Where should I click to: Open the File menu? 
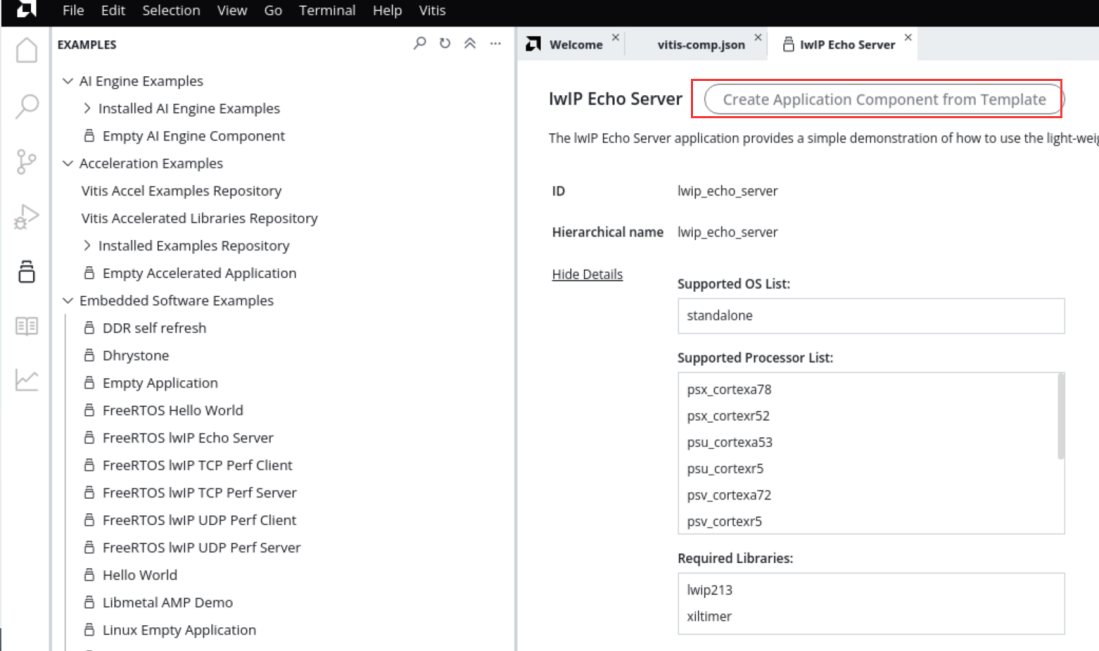pos(73,11)
